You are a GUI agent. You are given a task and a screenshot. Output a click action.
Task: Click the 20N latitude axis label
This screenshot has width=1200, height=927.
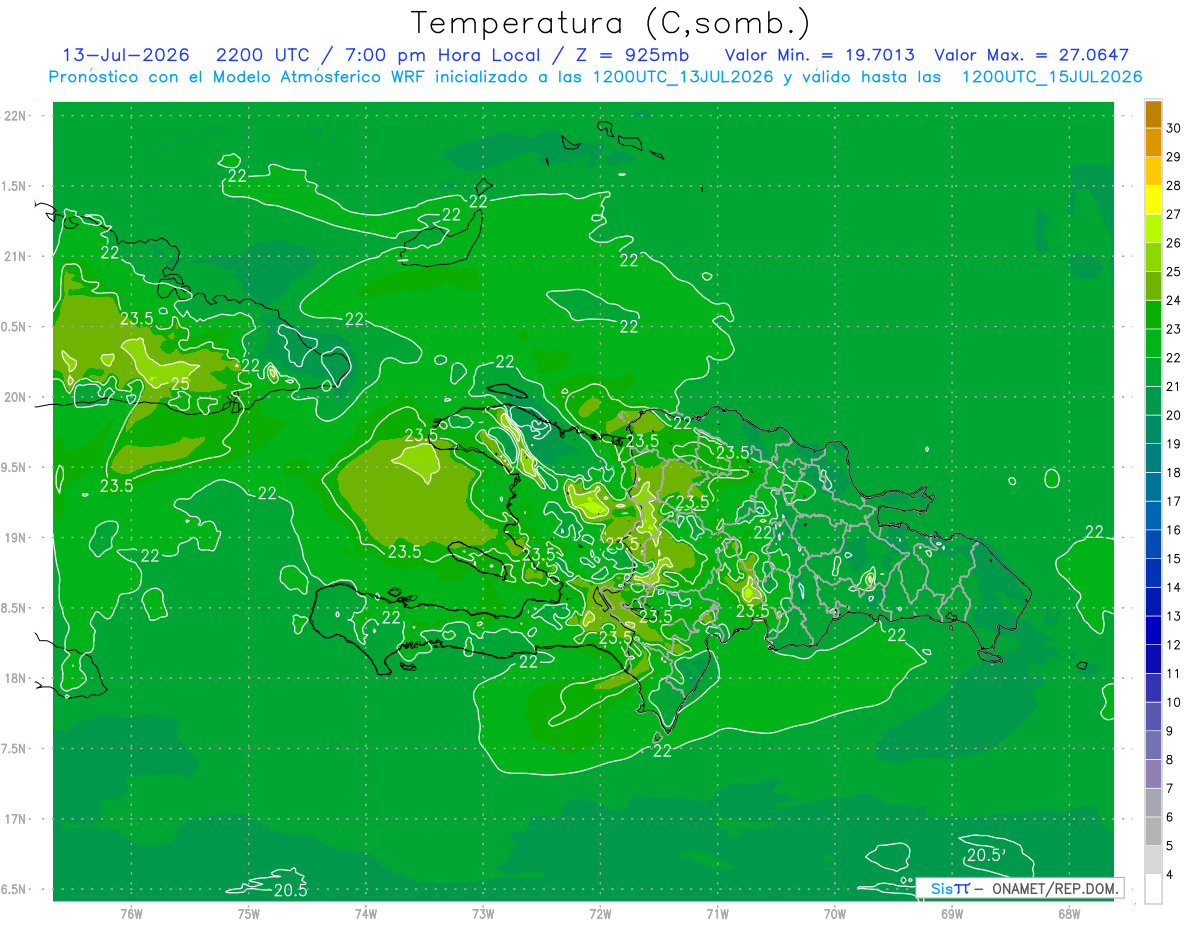tap(16, 397)
